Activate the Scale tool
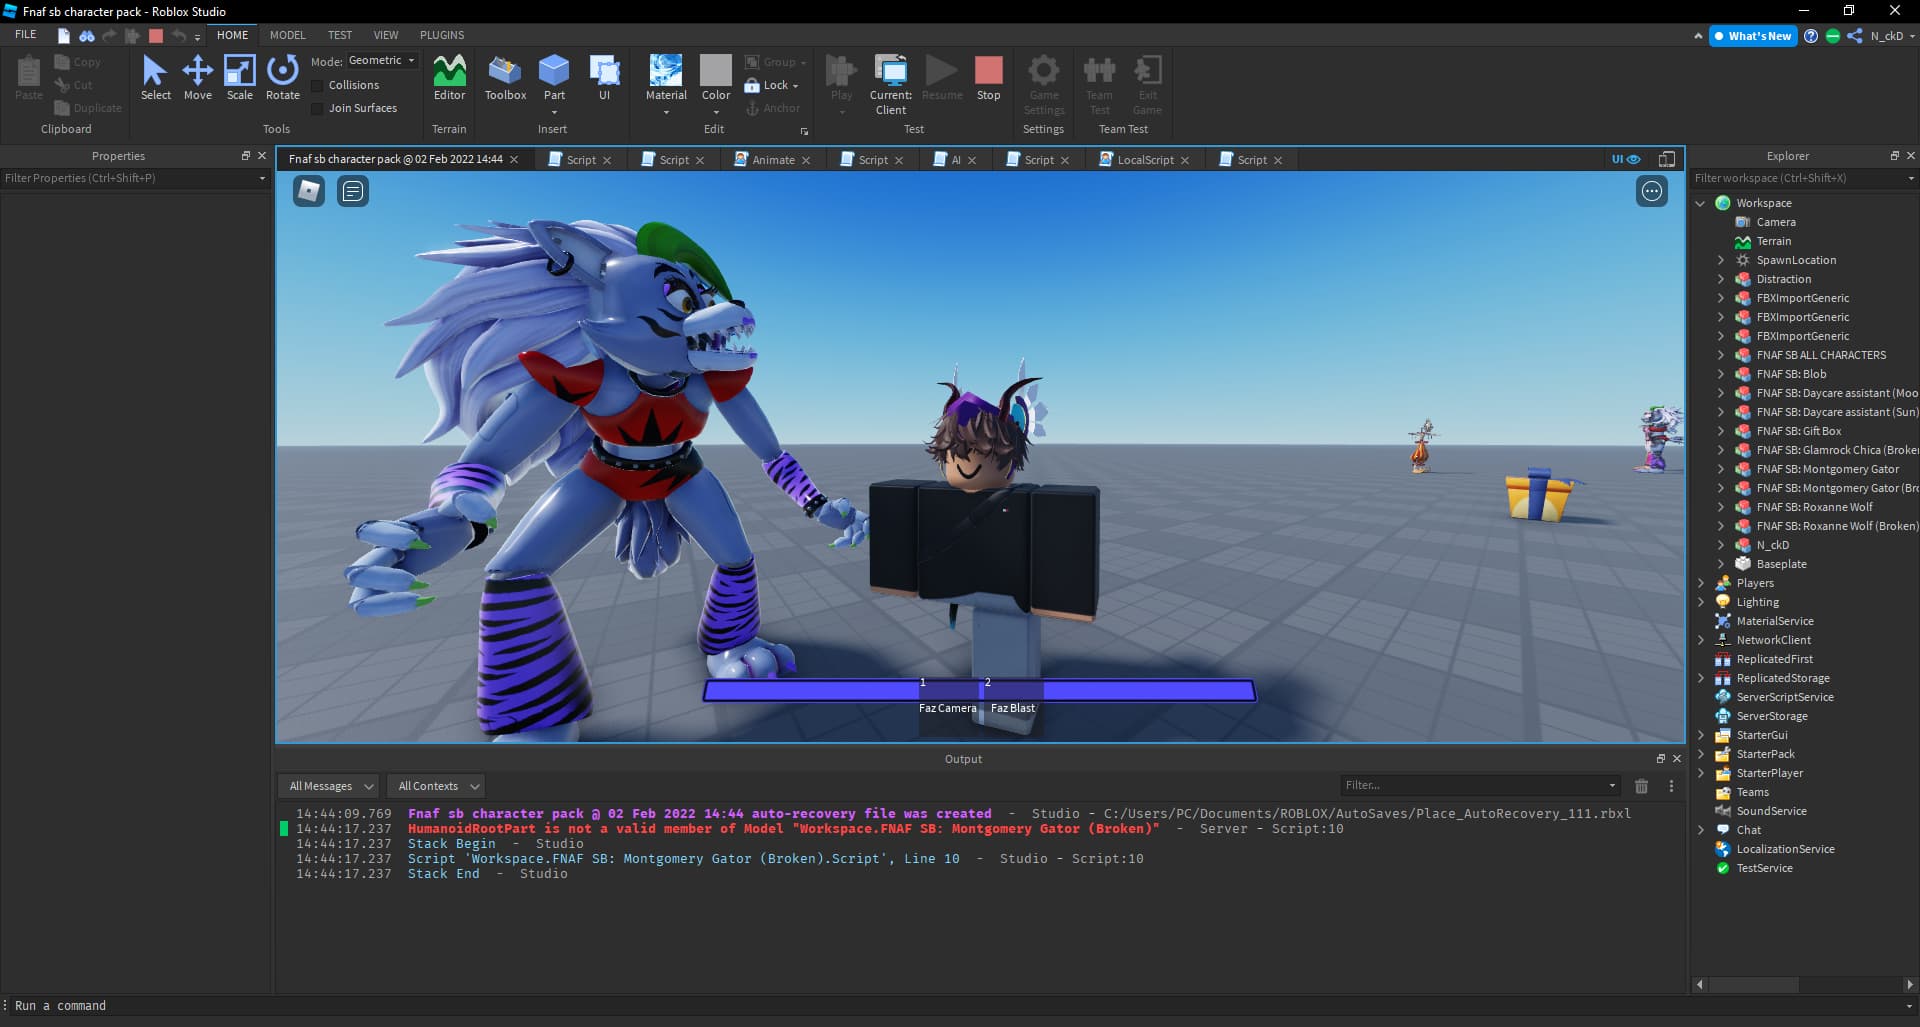Screen dimensions: 1920x1027 [240, 78]
